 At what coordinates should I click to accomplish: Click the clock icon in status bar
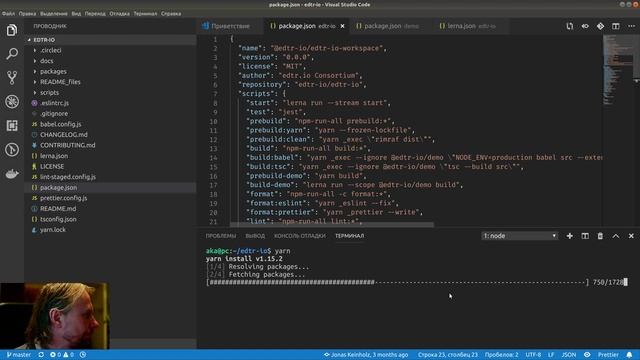(83, 355)
